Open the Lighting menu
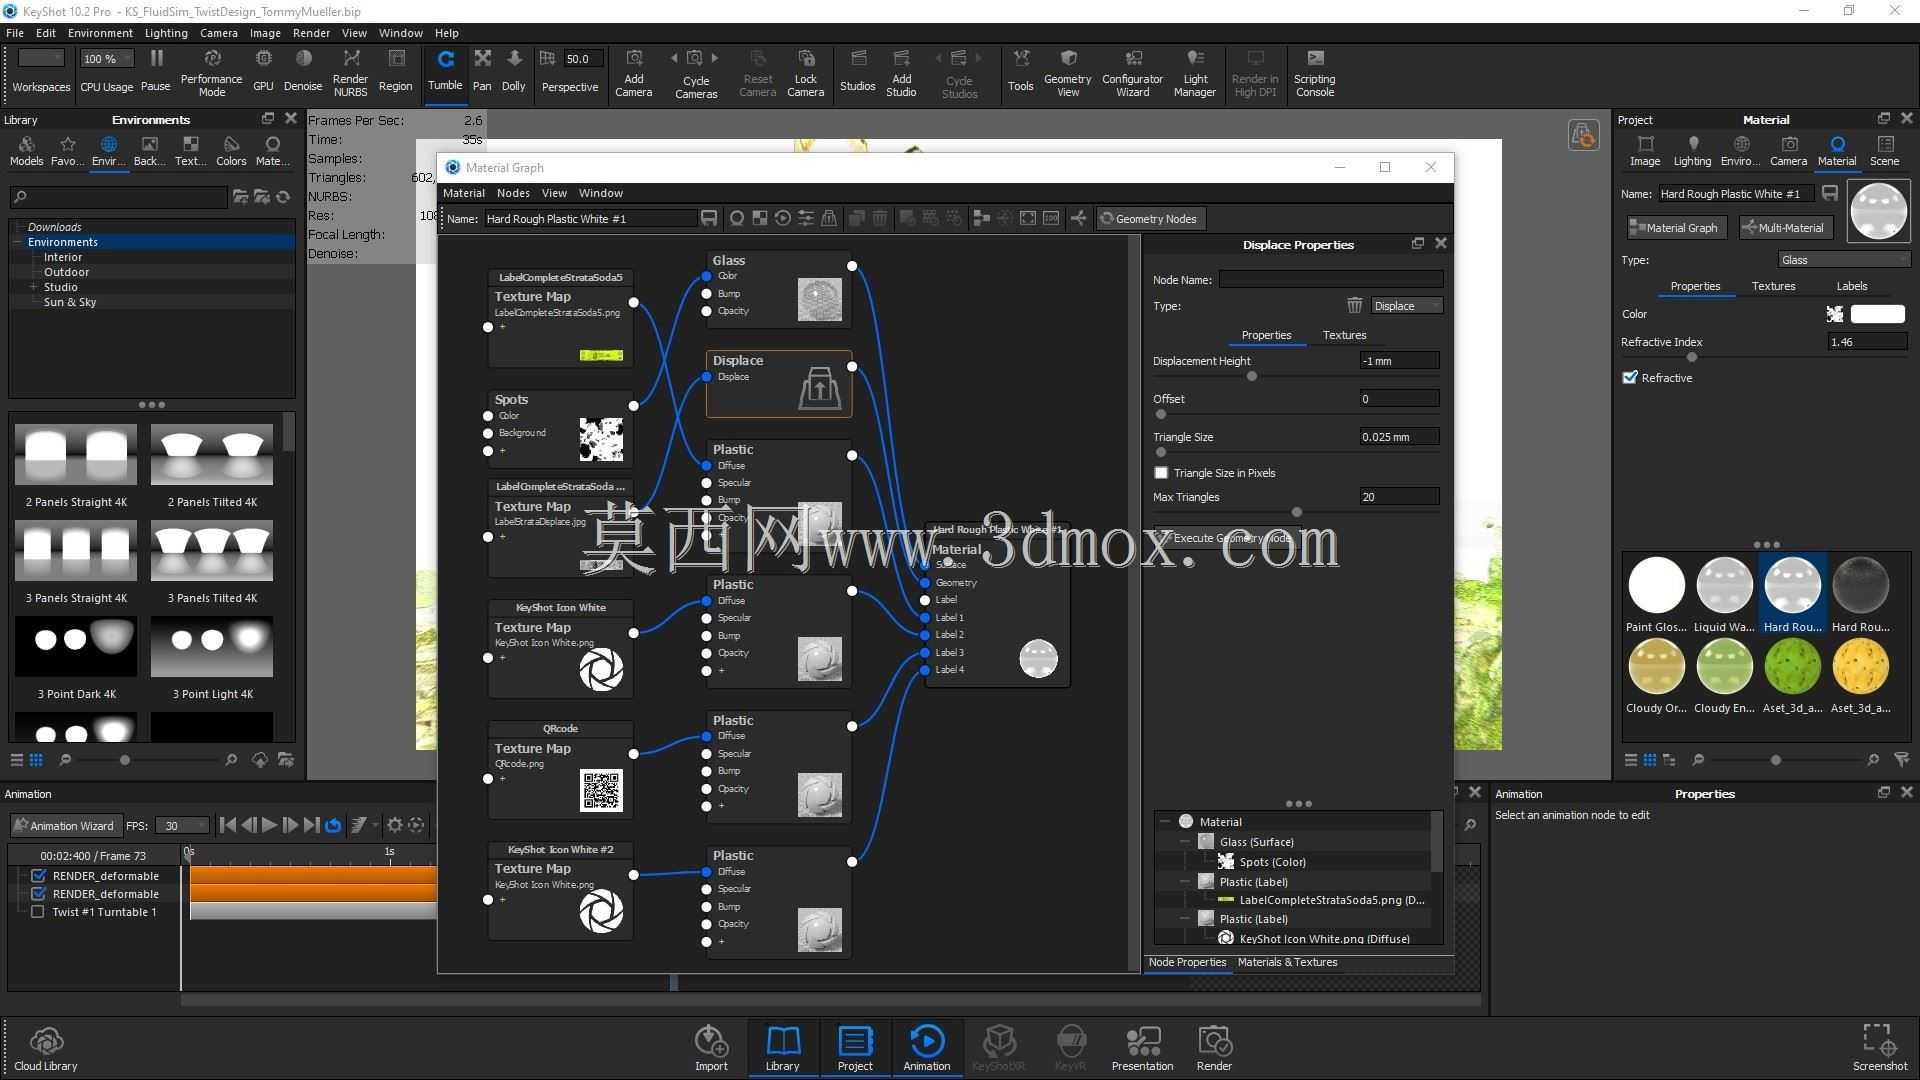 [166, 33]
